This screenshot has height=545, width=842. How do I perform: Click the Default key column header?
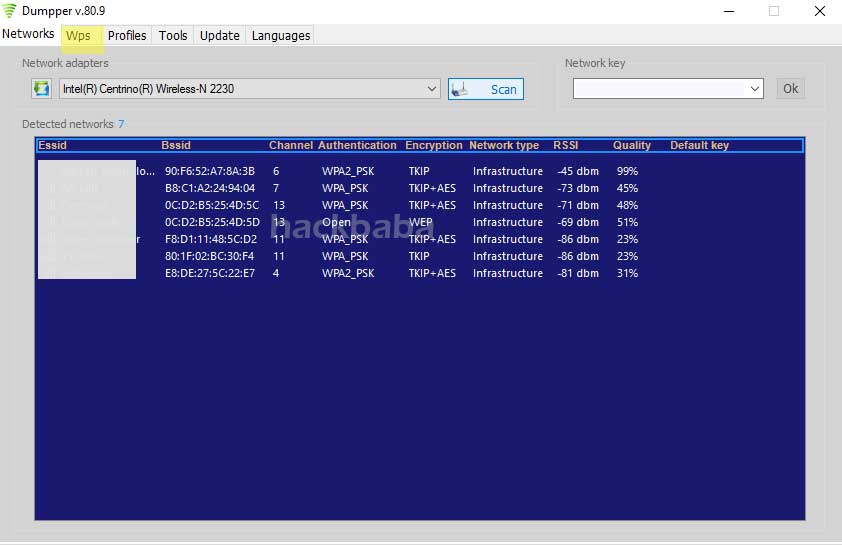click(x=700, y=145)
